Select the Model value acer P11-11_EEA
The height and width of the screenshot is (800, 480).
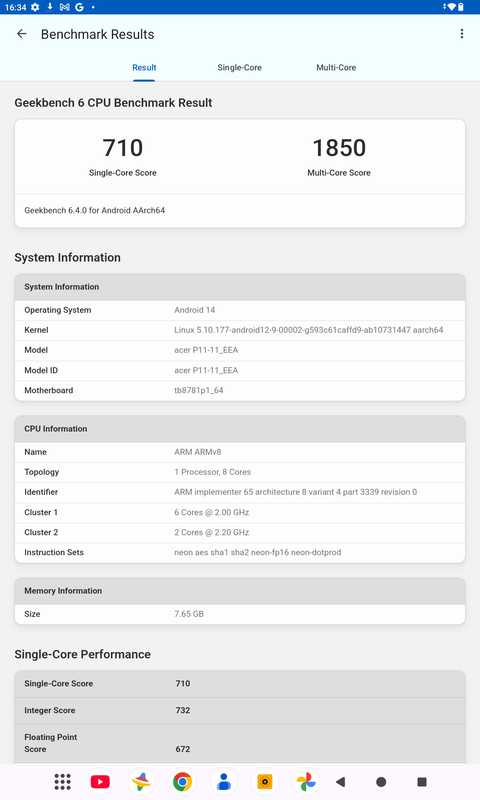tap(206, 350)
